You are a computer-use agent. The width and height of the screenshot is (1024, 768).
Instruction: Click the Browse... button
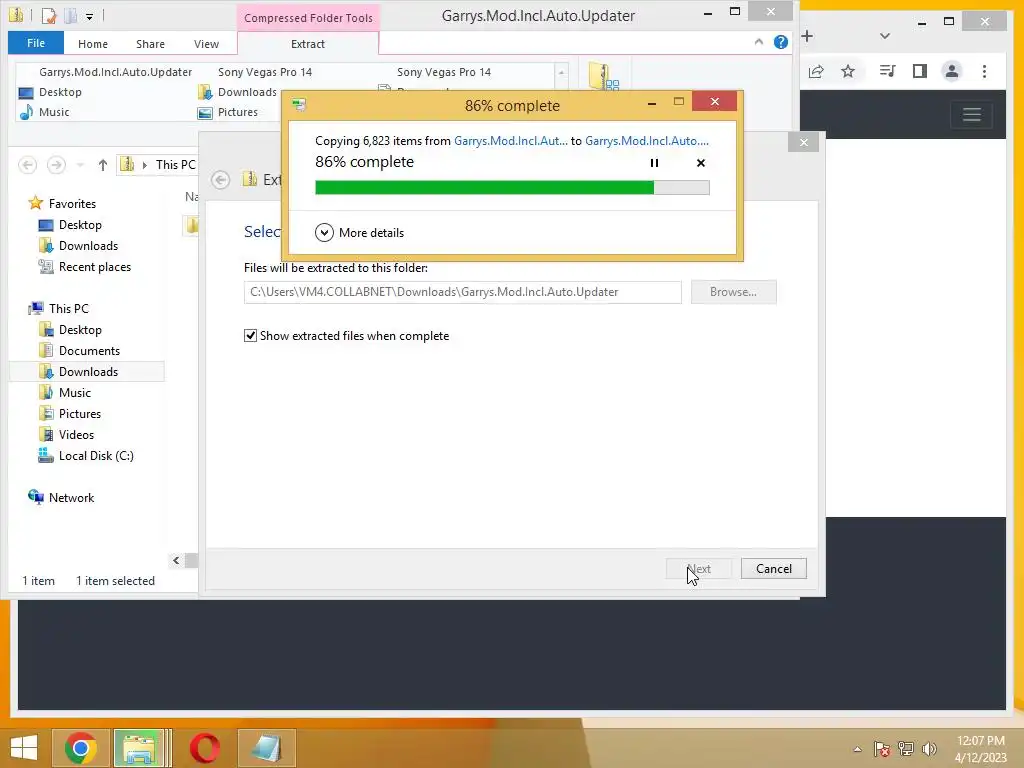click(x=733, y=292)
